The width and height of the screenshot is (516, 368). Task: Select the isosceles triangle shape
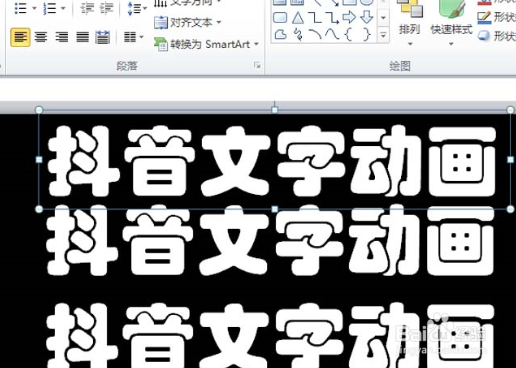click(x=298, y=17)
